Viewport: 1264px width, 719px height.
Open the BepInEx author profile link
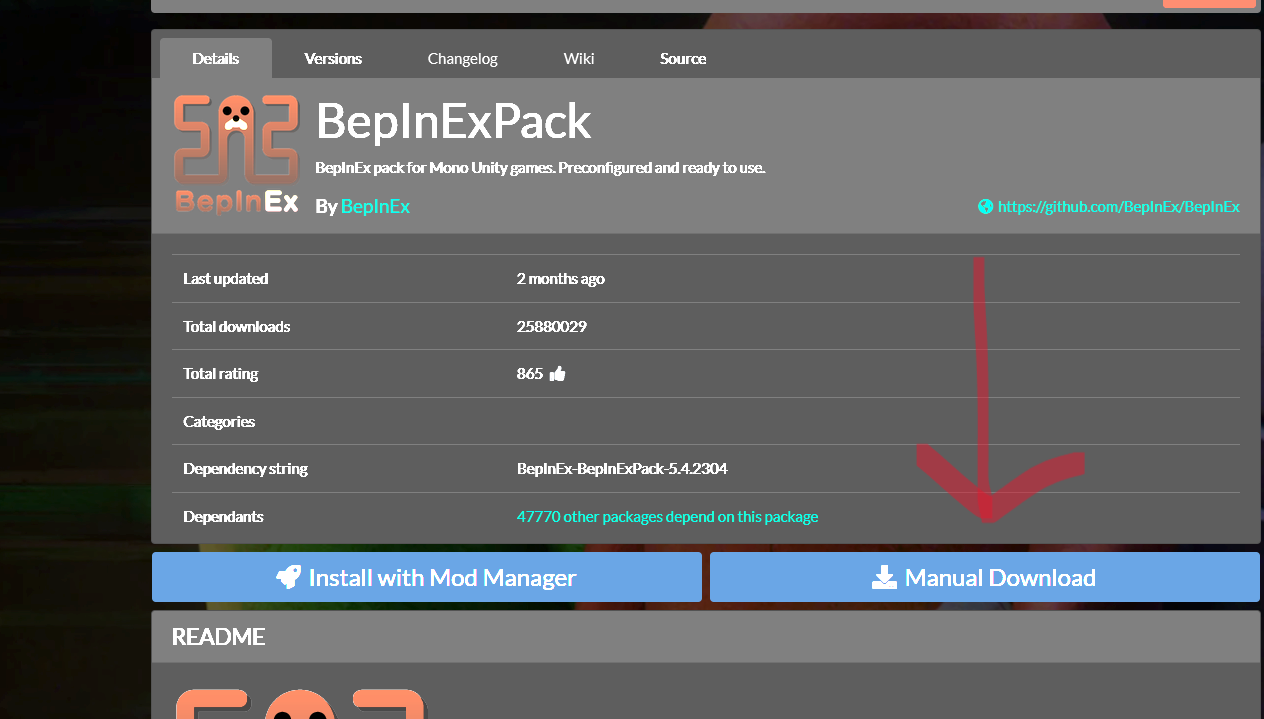pos(375,206)
